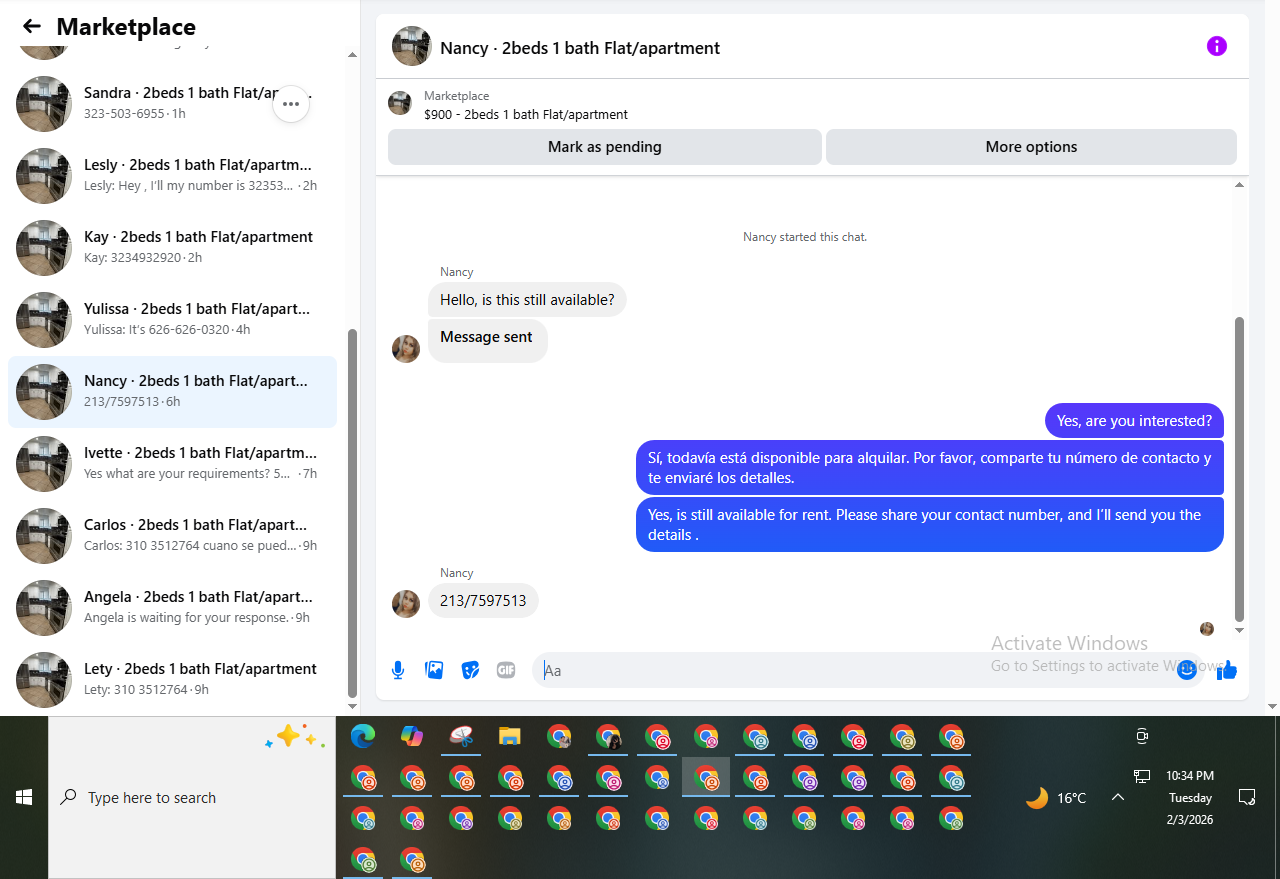
Task: Click Nancy's avatar beside the Message sent bubble
Action: (x=406, y=348)
